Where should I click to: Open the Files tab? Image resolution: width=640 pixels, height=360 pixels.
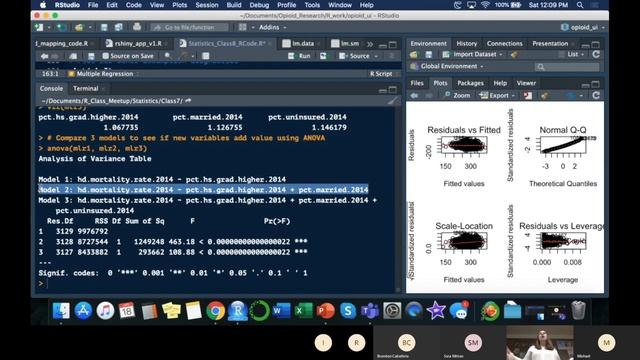[417, 83]
